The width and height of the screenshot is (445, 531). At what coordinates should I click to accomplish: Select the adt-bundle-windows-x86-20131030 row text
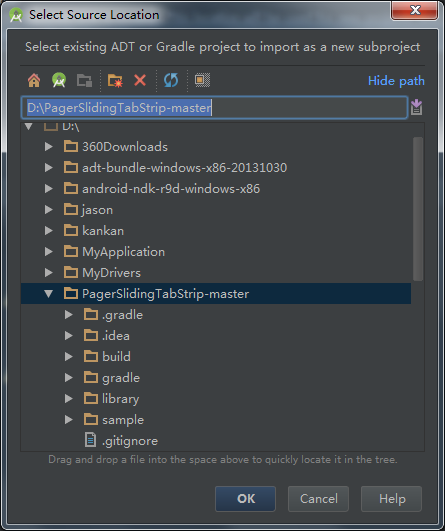[185, 168]
